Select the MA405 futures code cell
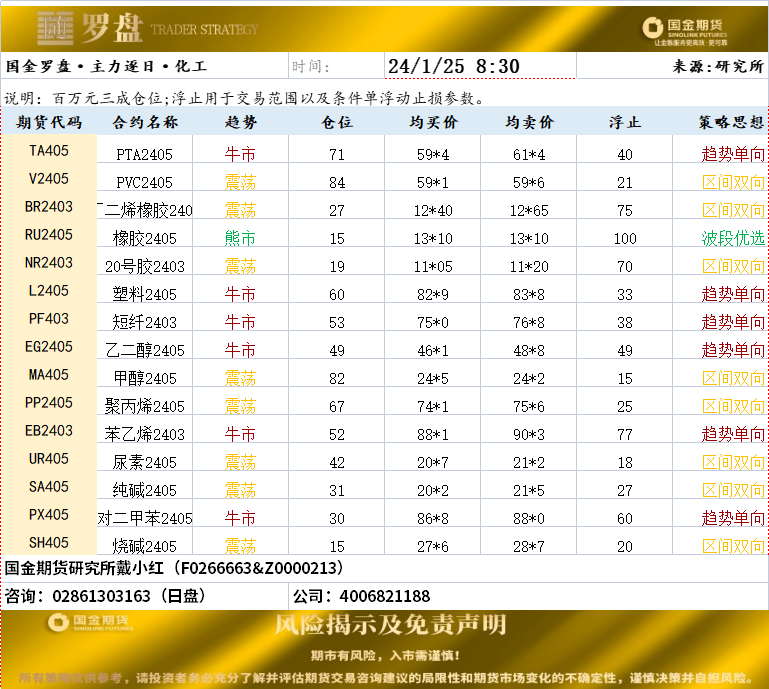The height and width of the screenshot is (689, 769). (x=49, y=374)
